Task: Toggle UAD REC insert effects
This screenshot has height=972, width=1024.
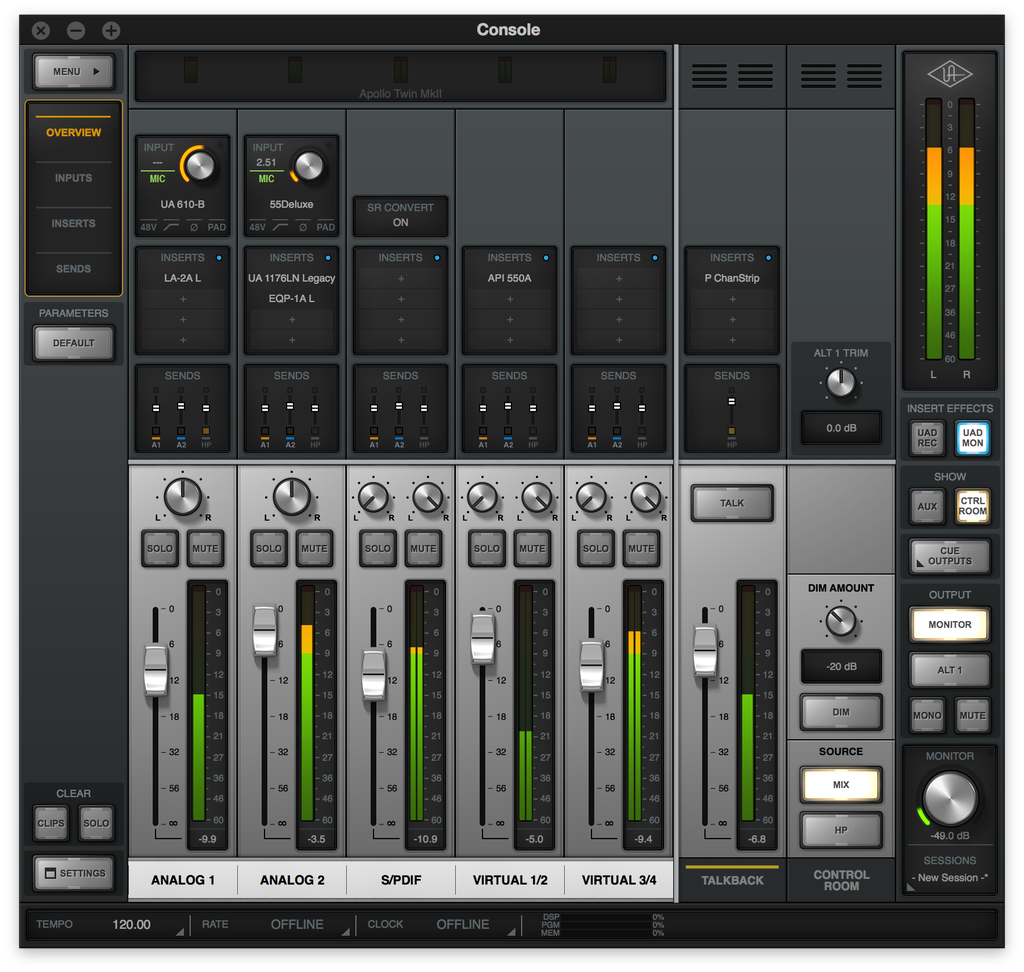Action: pos(927,438)
